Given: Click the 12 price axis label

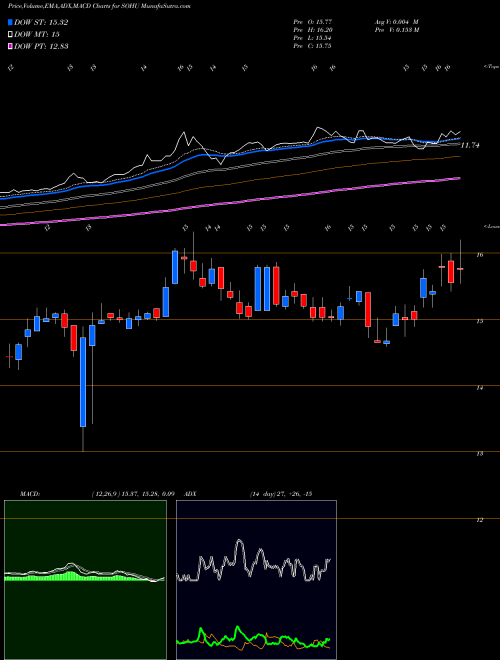Looking at the screenshot, I should click(480, 520).
